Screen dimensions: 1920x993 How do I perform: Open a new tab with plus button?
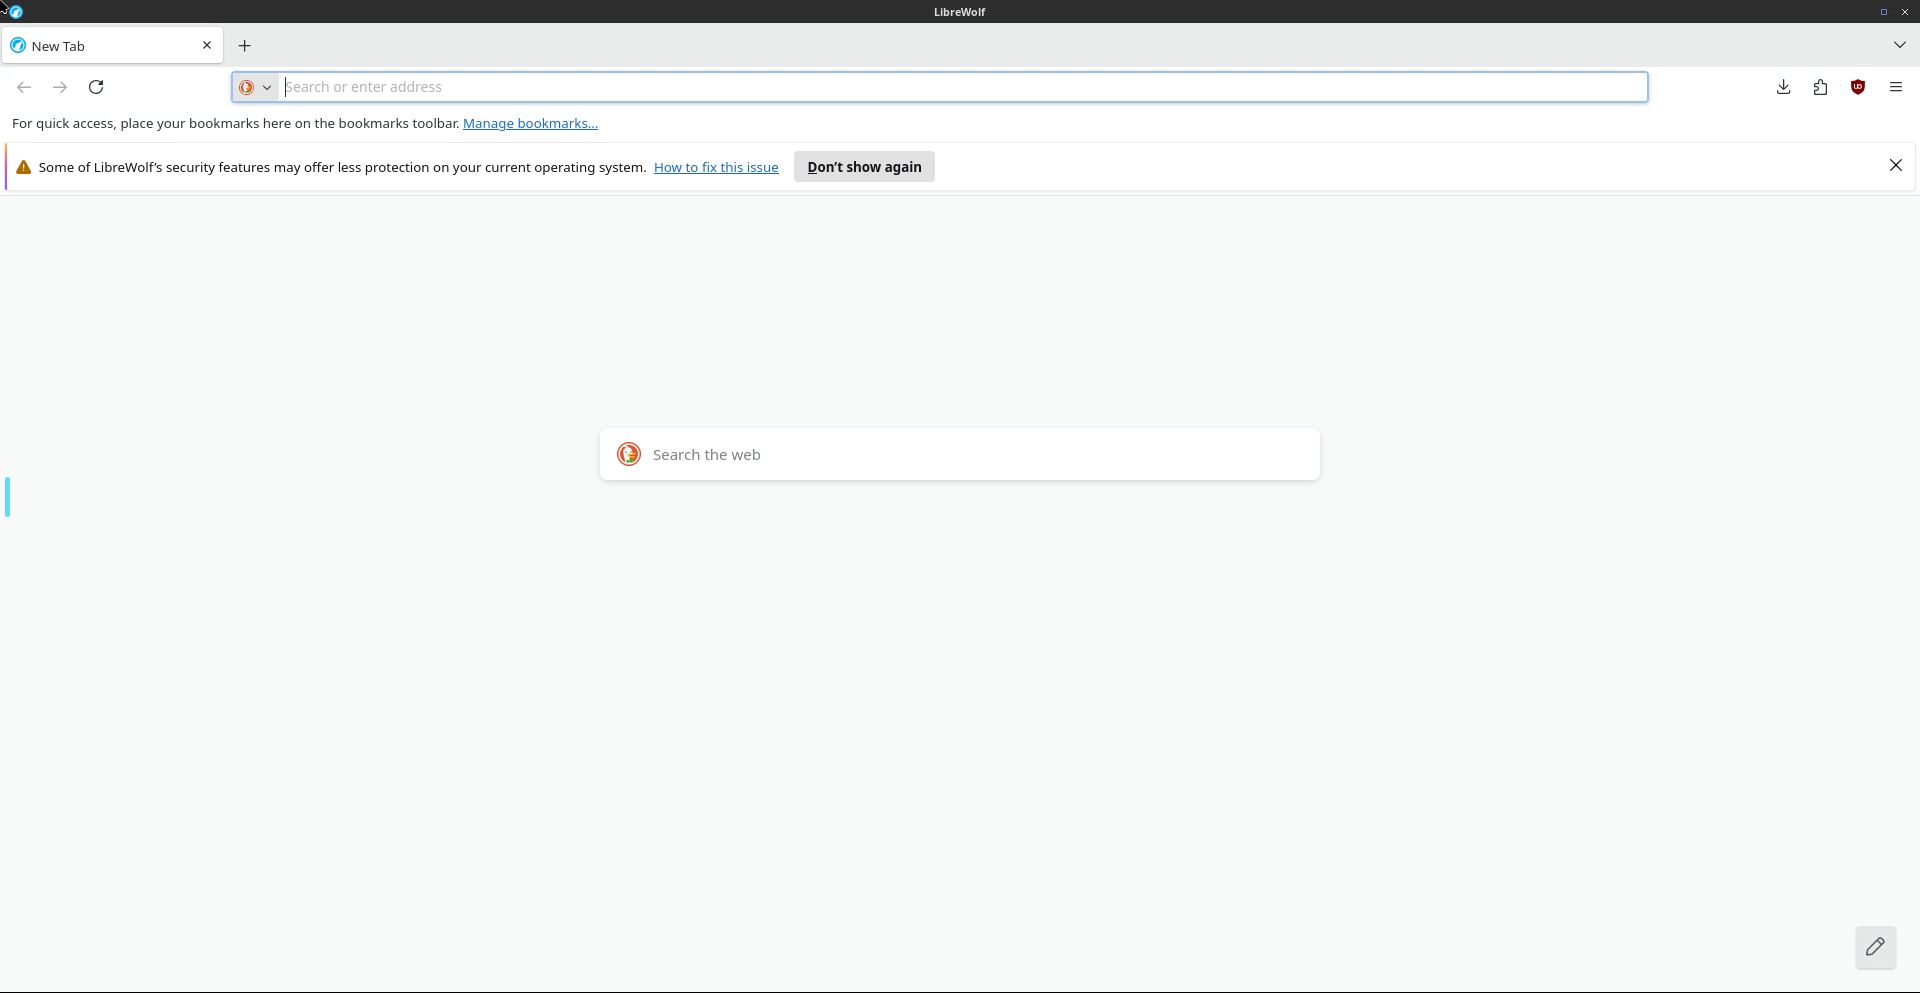tap(244, 46)
